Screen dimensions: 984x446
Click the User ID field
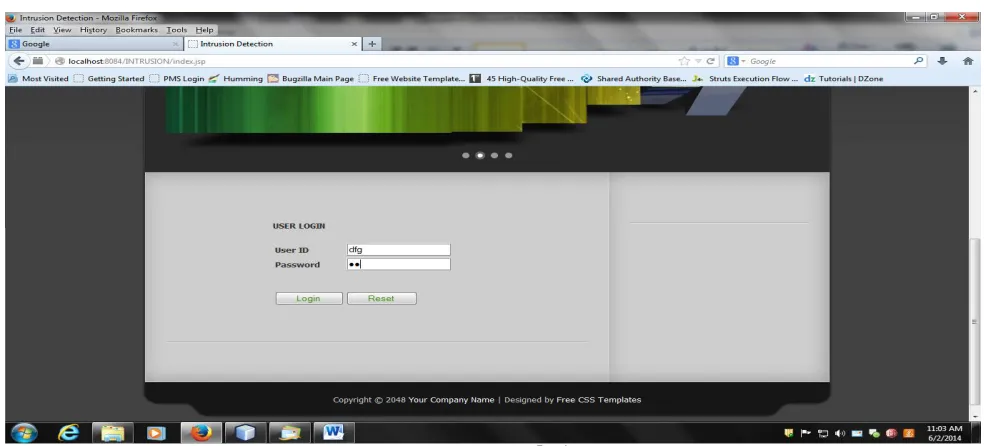[398, 250]
